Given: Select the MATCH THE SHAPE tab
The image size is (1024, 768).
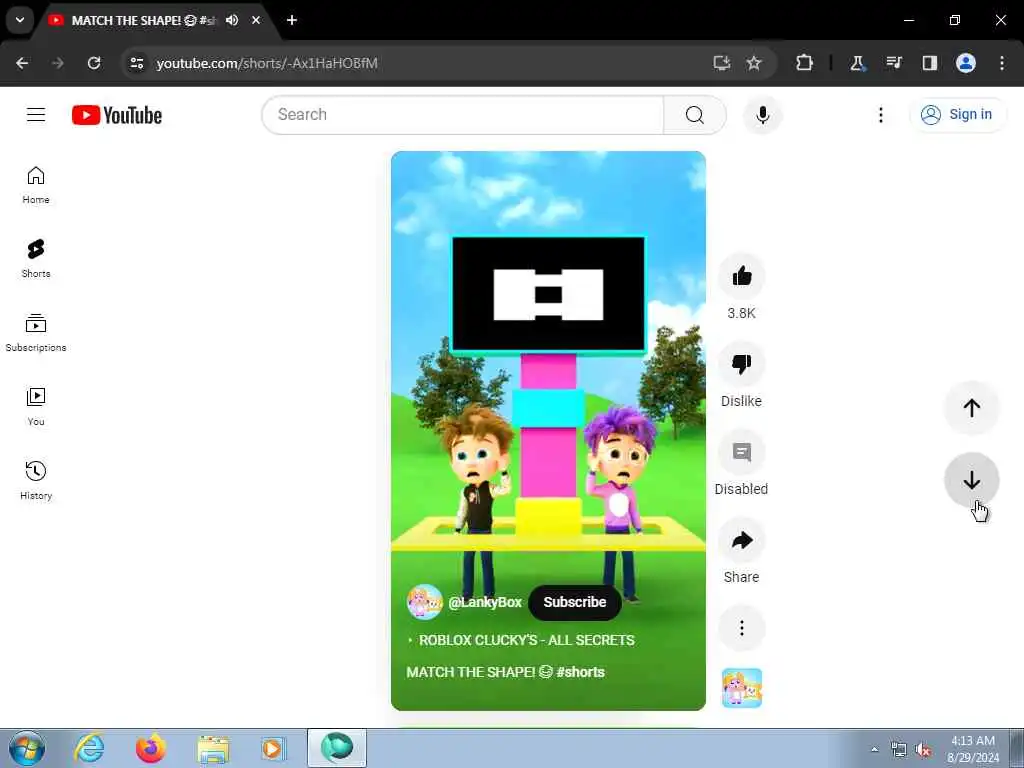Looking at the screenshot, I should 143,20.
